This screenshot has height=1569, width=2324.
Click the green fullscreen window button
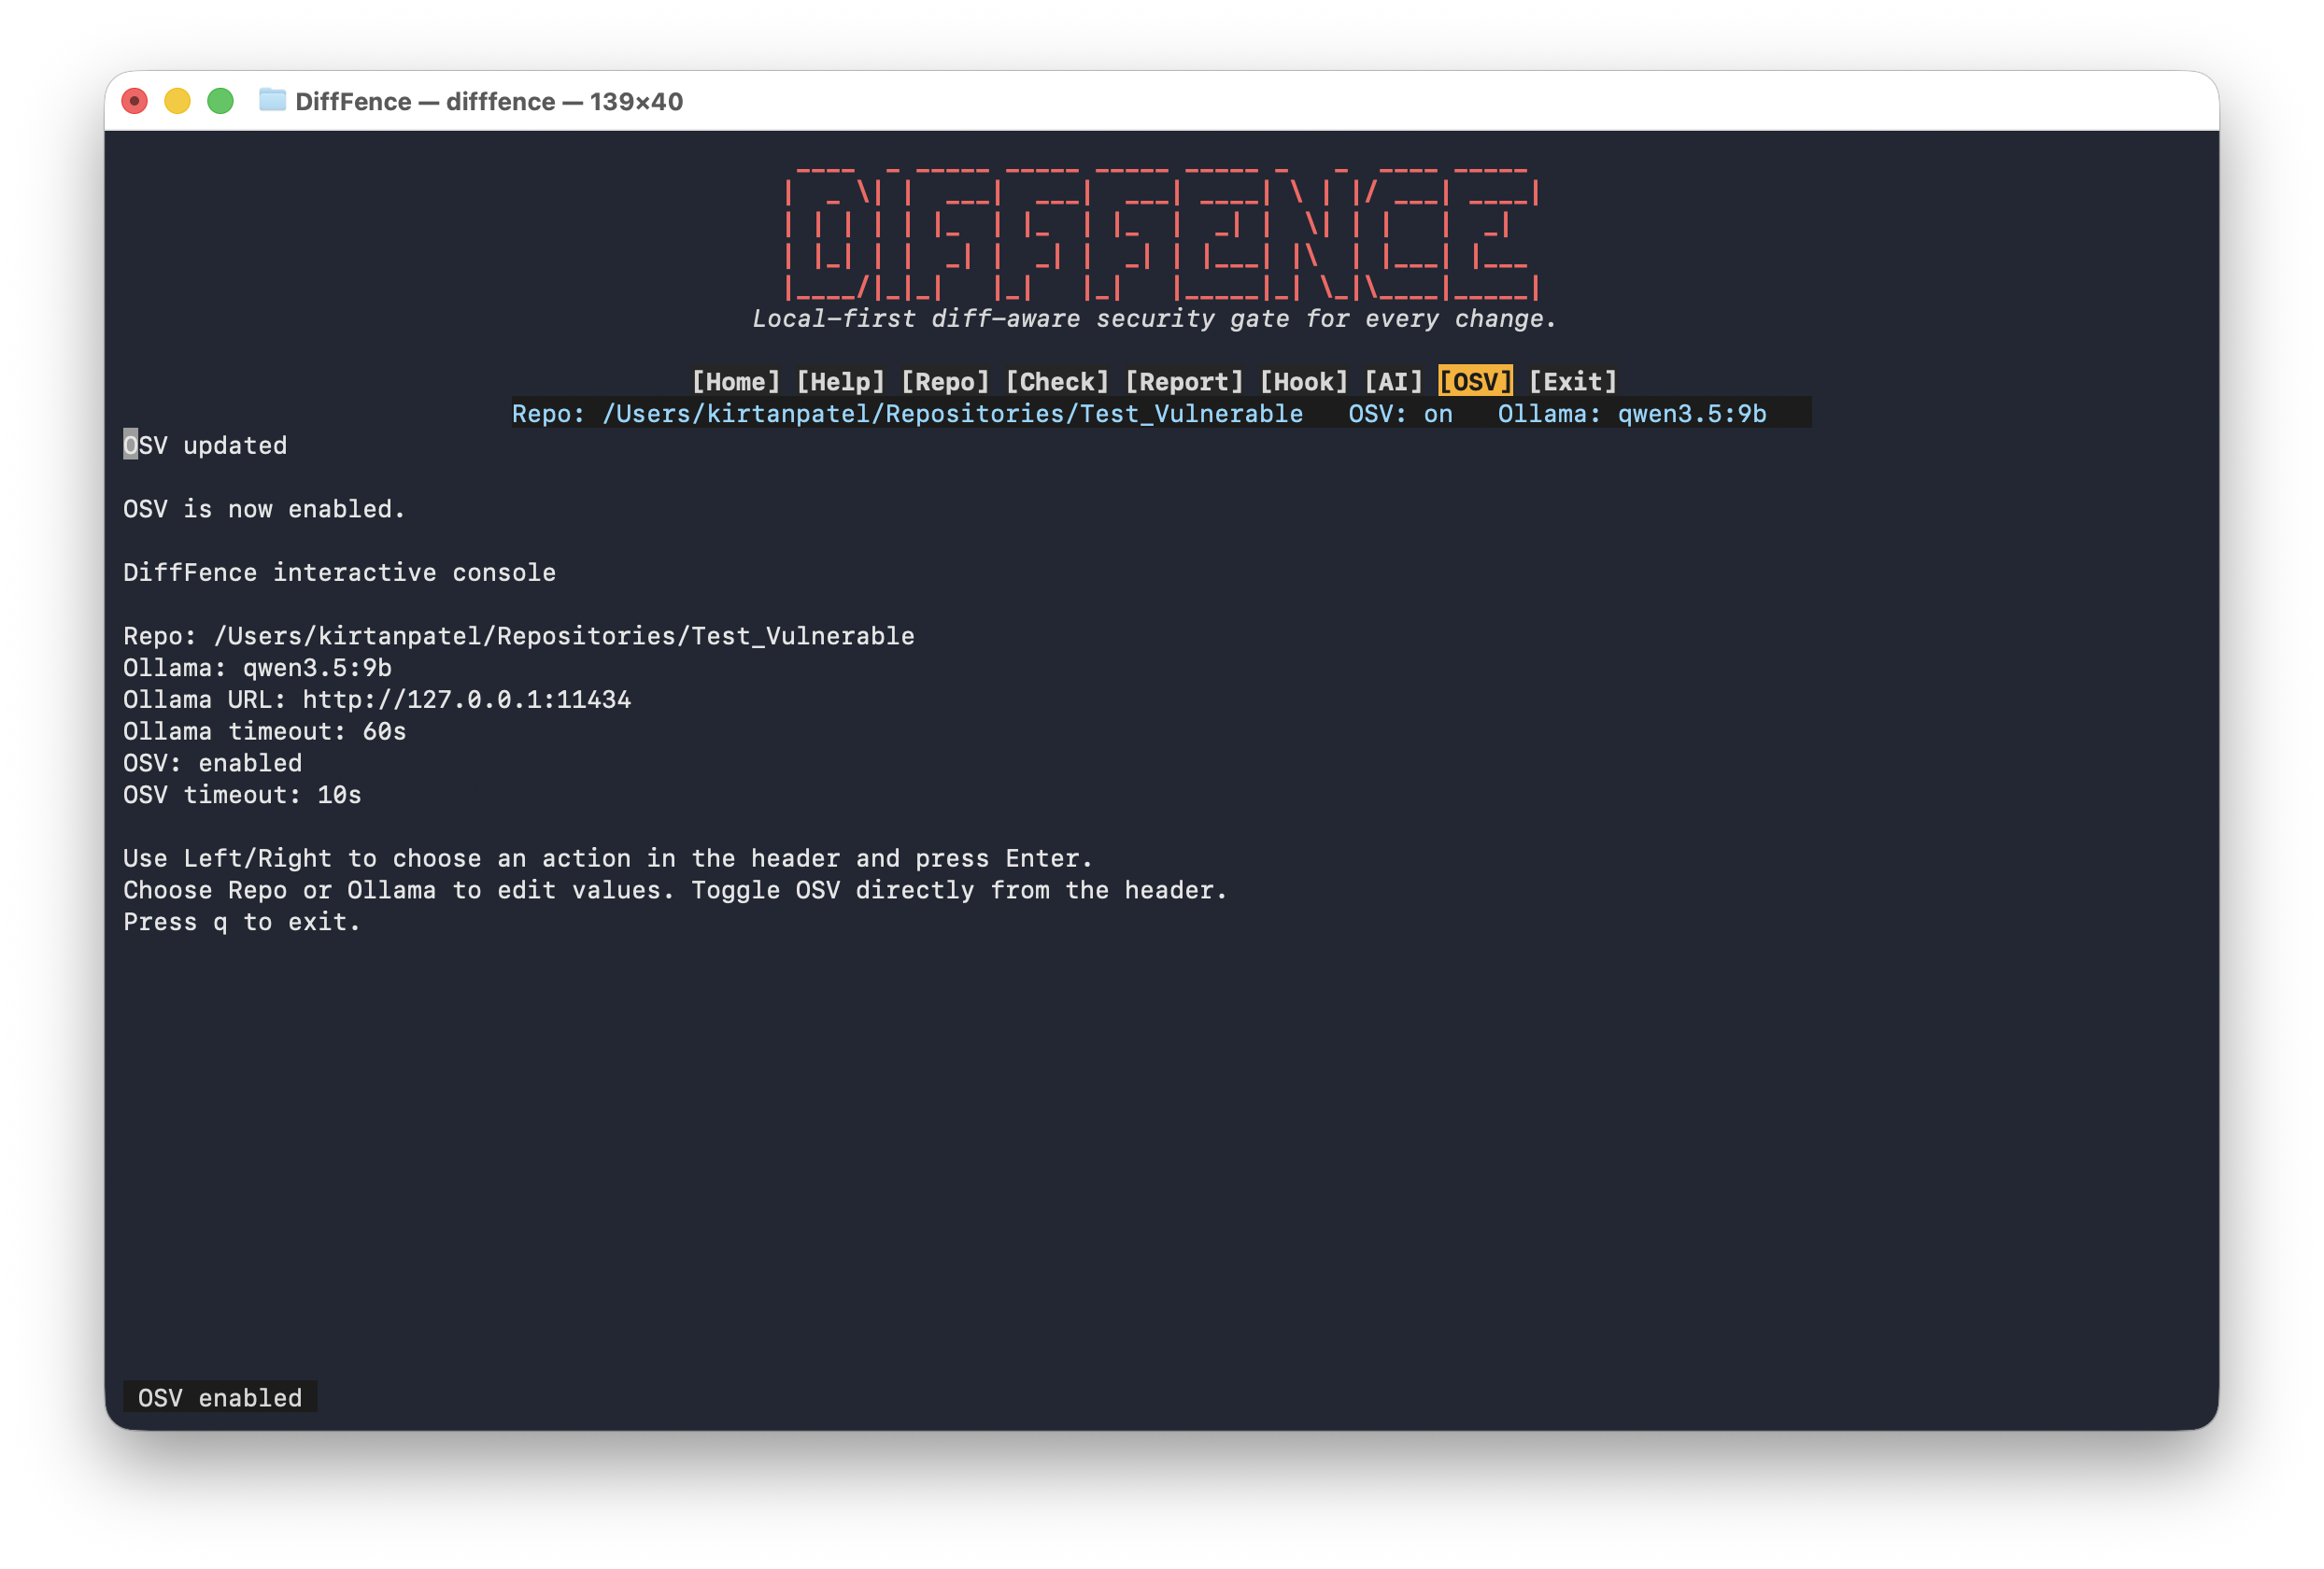220,101
